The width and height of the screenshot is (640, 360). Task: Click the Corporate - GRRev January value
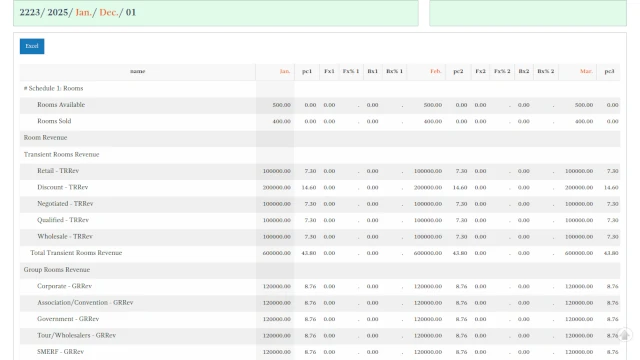pos(276,287)
